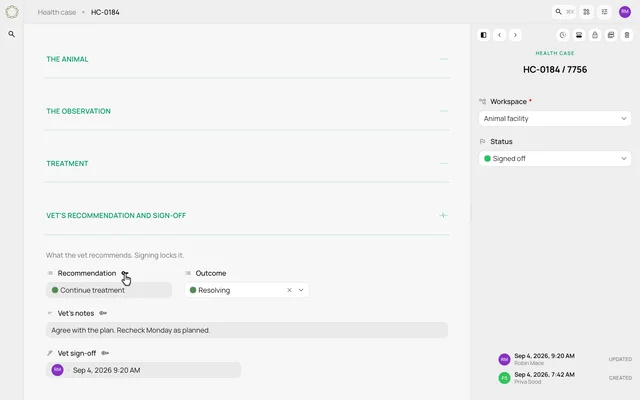The image size is (640, 400).
Task: Collapse Vet's Recommendation and Sign-off section
Action: click(444, 216)
